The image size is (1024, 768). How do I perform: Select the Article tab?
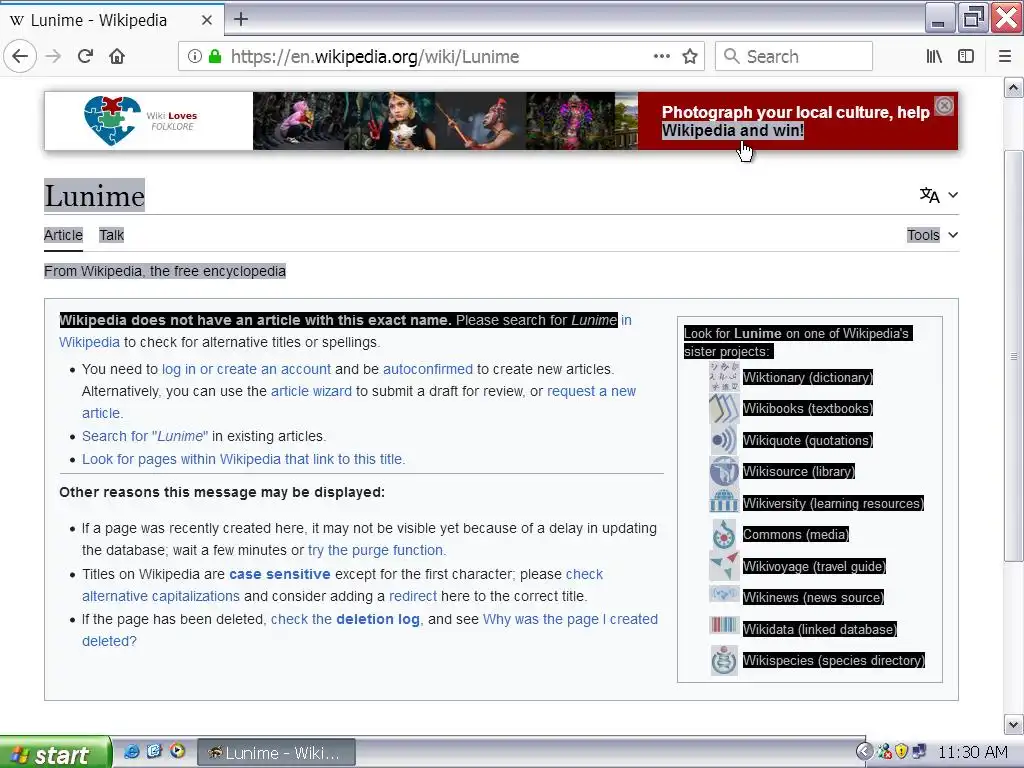coord(63,235)
